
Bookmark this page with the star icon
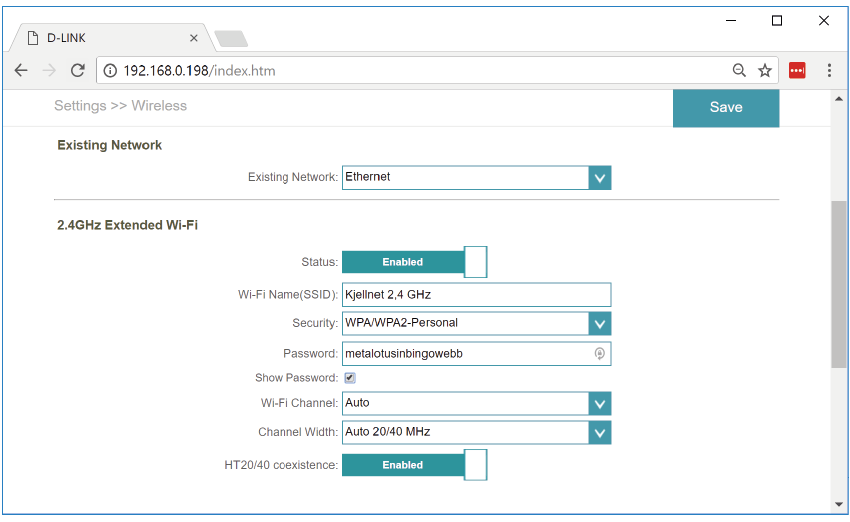click(x=765, y=71)
